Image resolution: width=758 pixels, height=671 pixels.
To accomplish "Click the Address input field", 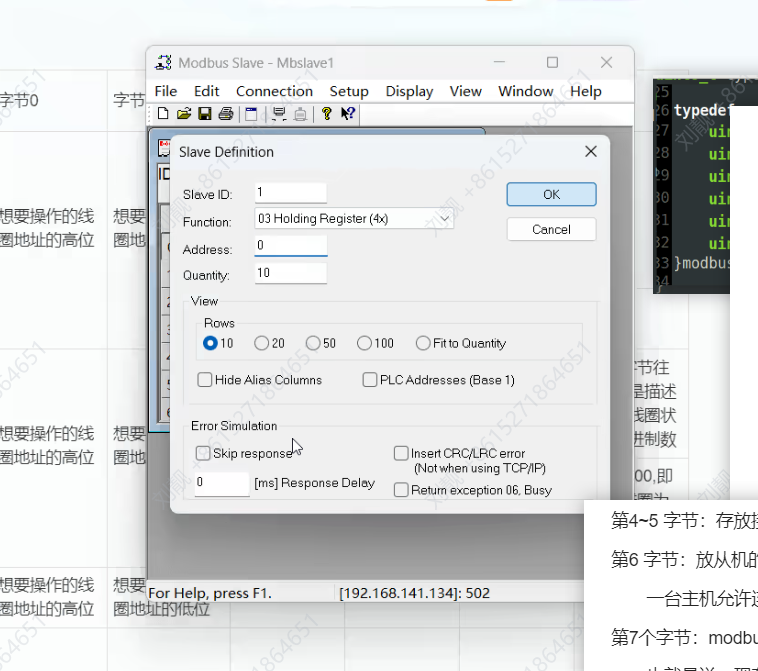I will tap(291, 246).
